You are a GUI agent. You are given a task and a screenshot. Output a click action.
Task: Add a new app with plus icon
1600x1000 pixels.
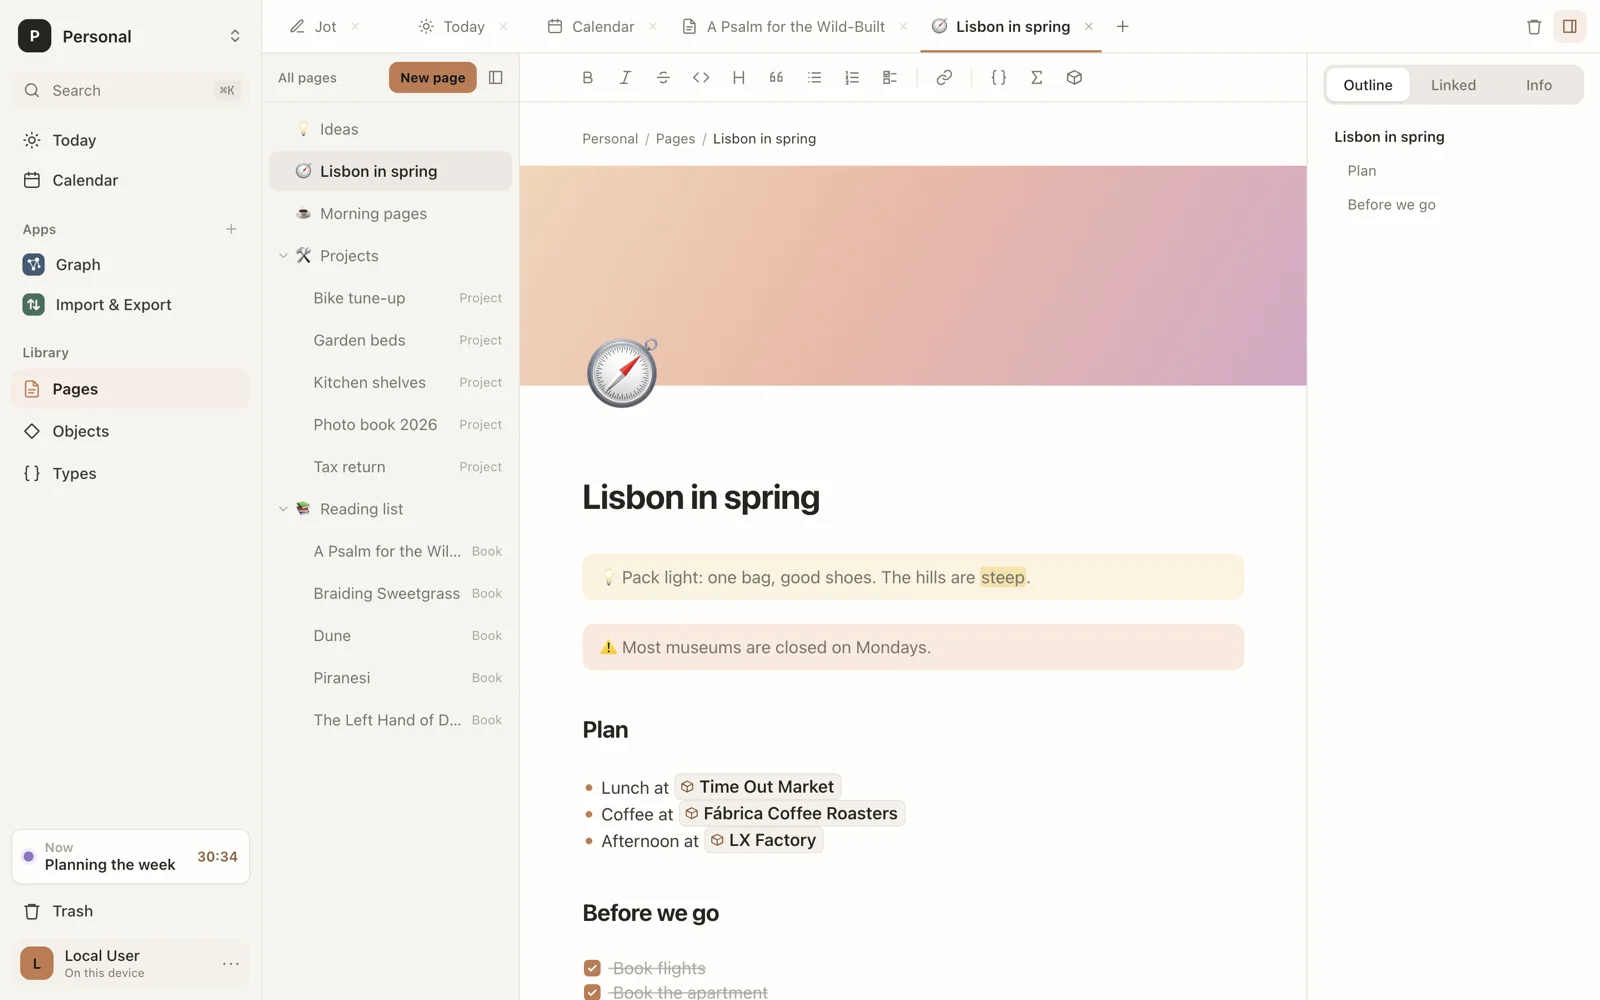[231, 230]
